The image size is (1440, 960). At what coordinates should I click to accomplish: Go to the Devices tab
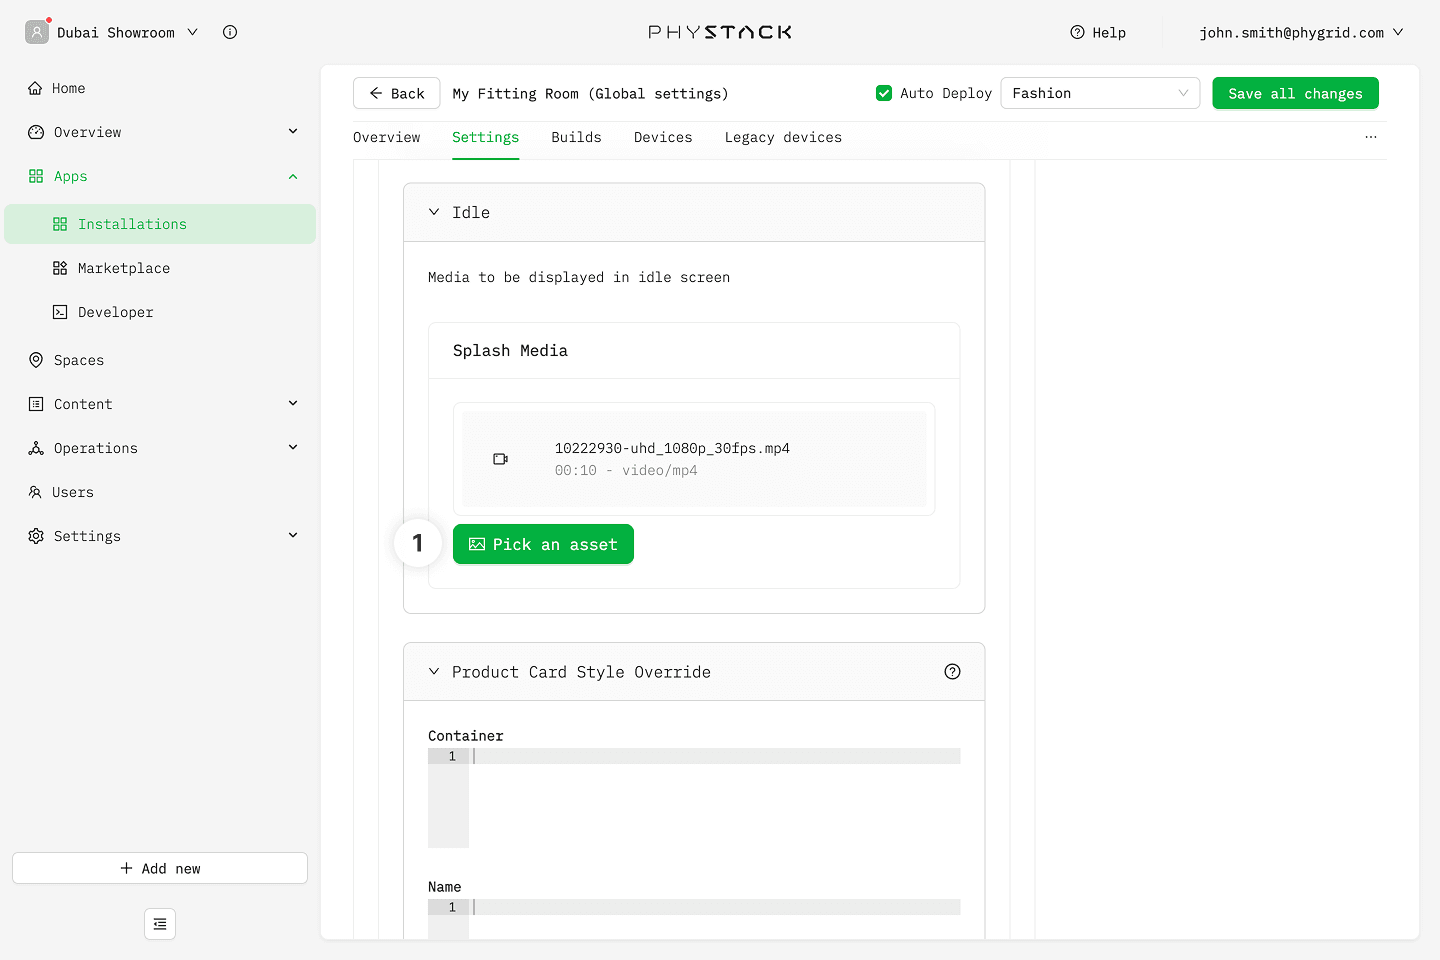tap(663, 137)
